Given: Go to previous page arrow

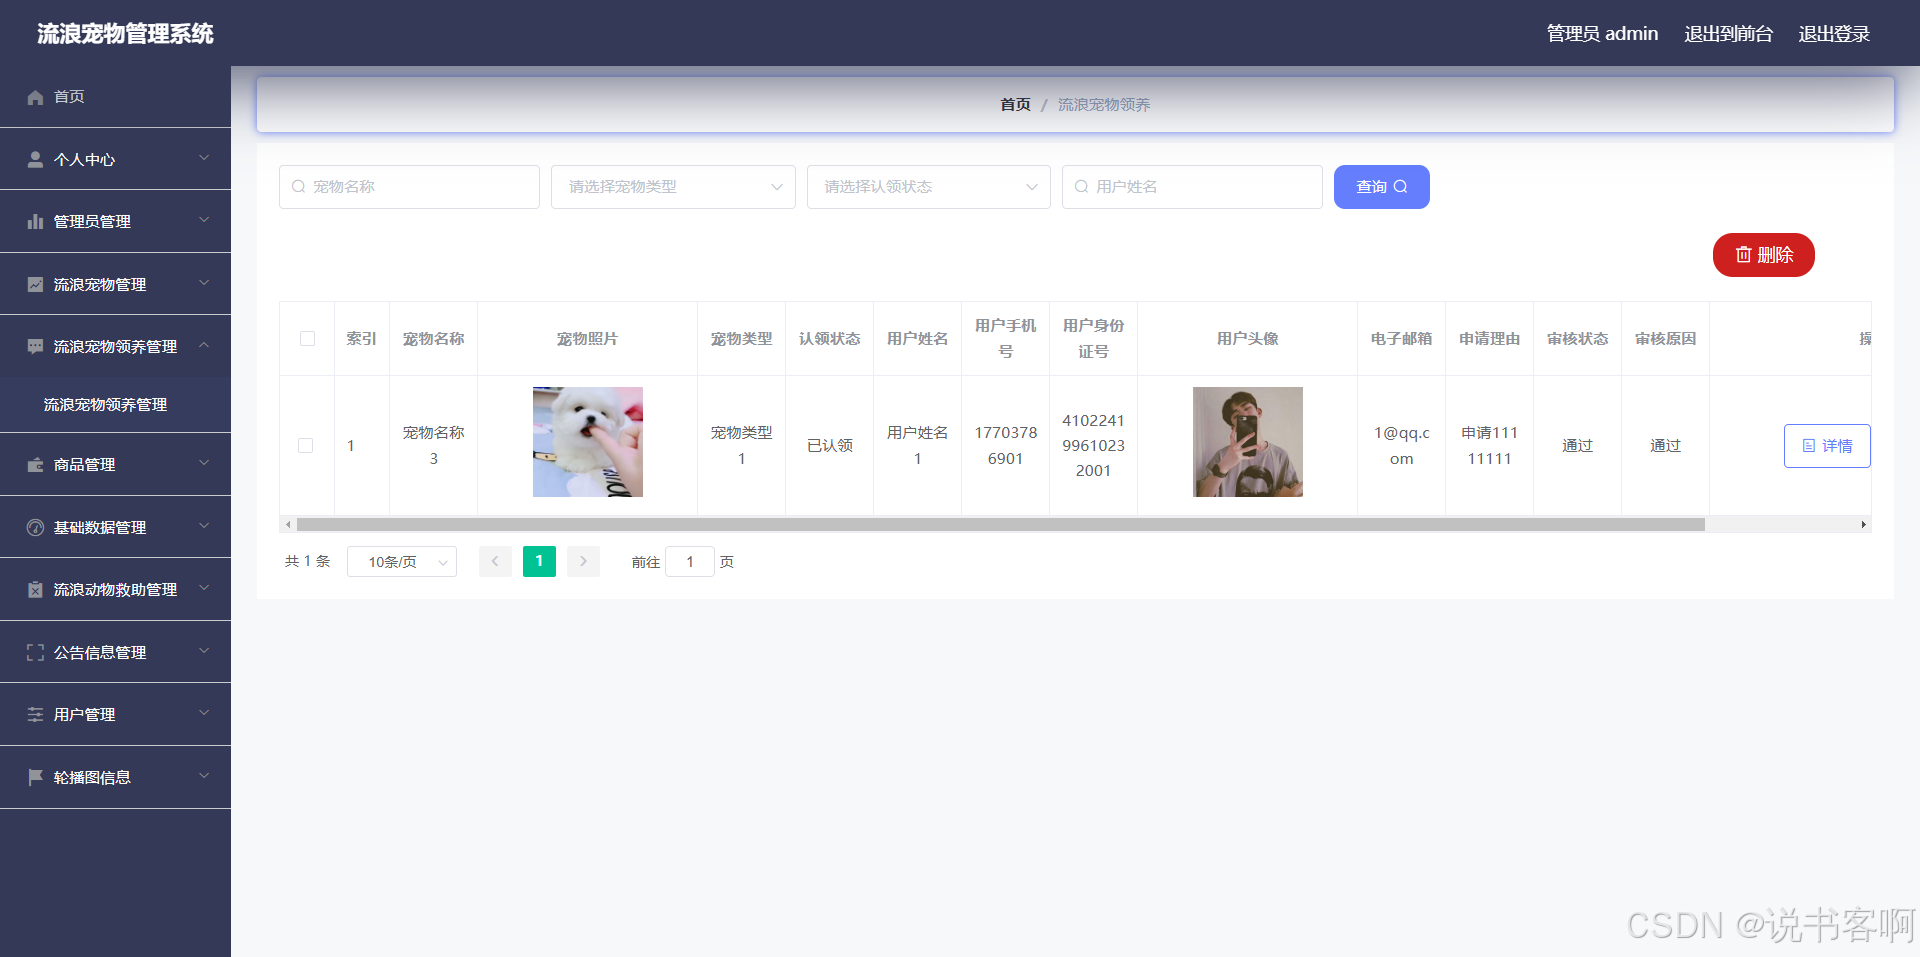Looking at the screenshot, I should point(495,562).
